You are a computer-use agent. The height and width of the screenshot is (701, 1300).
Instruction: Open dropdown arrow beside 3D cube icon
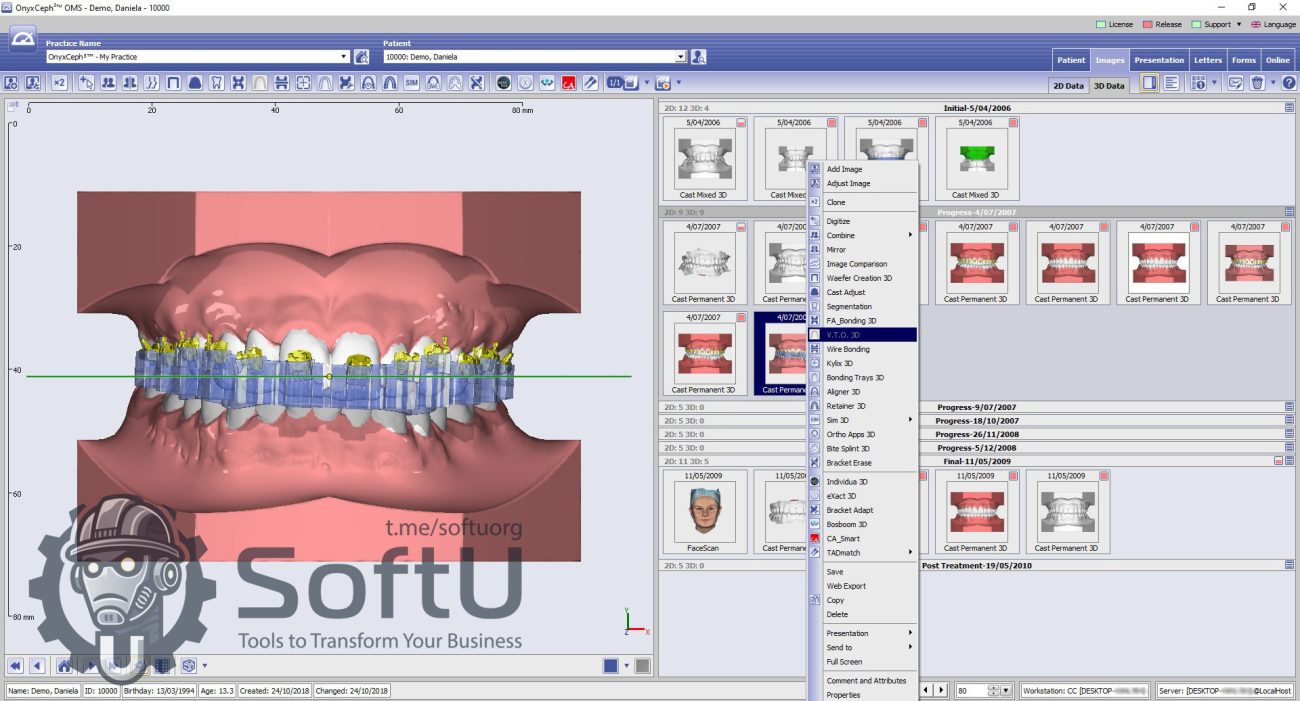click(x=205, y=666)
